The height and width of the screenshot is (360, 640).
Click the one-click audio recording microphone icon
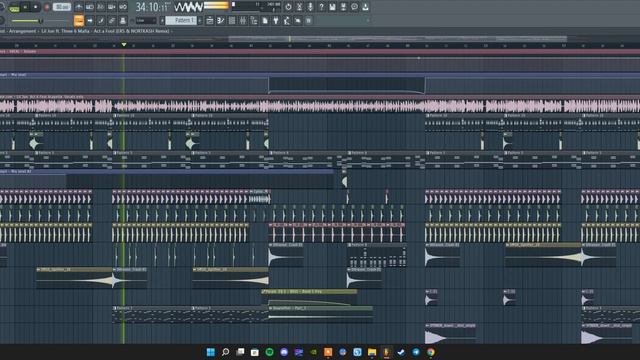(x=310, y=7)
